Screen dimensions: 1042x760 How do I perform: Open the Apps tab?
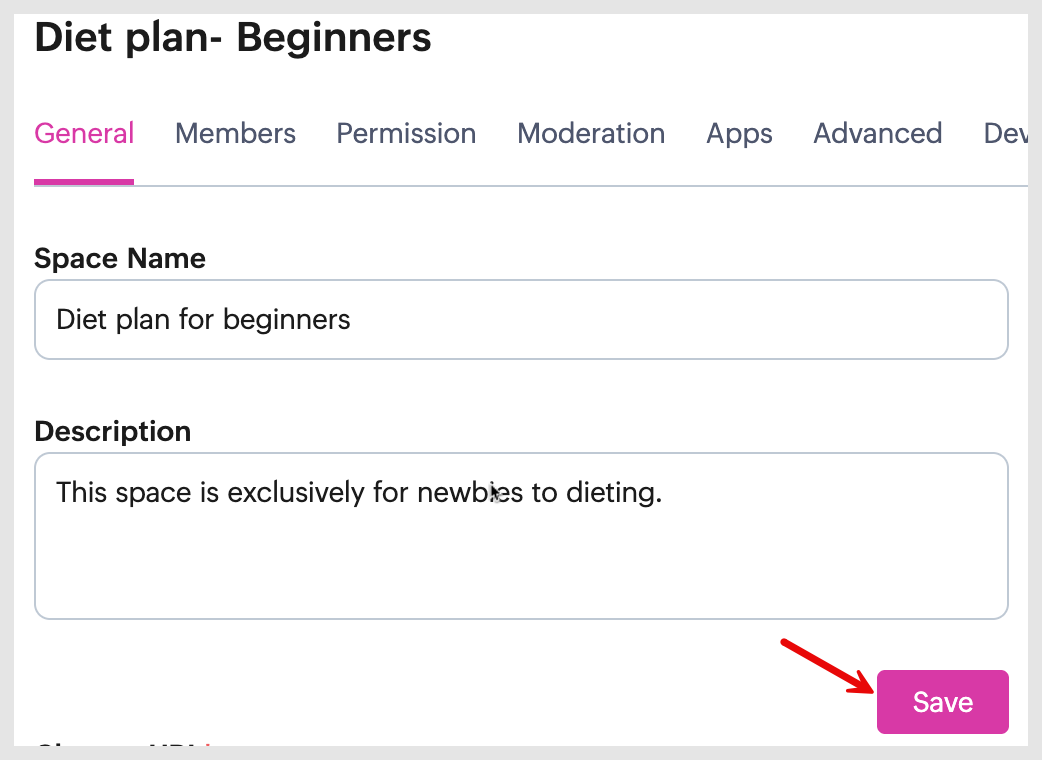pos(739,134)
